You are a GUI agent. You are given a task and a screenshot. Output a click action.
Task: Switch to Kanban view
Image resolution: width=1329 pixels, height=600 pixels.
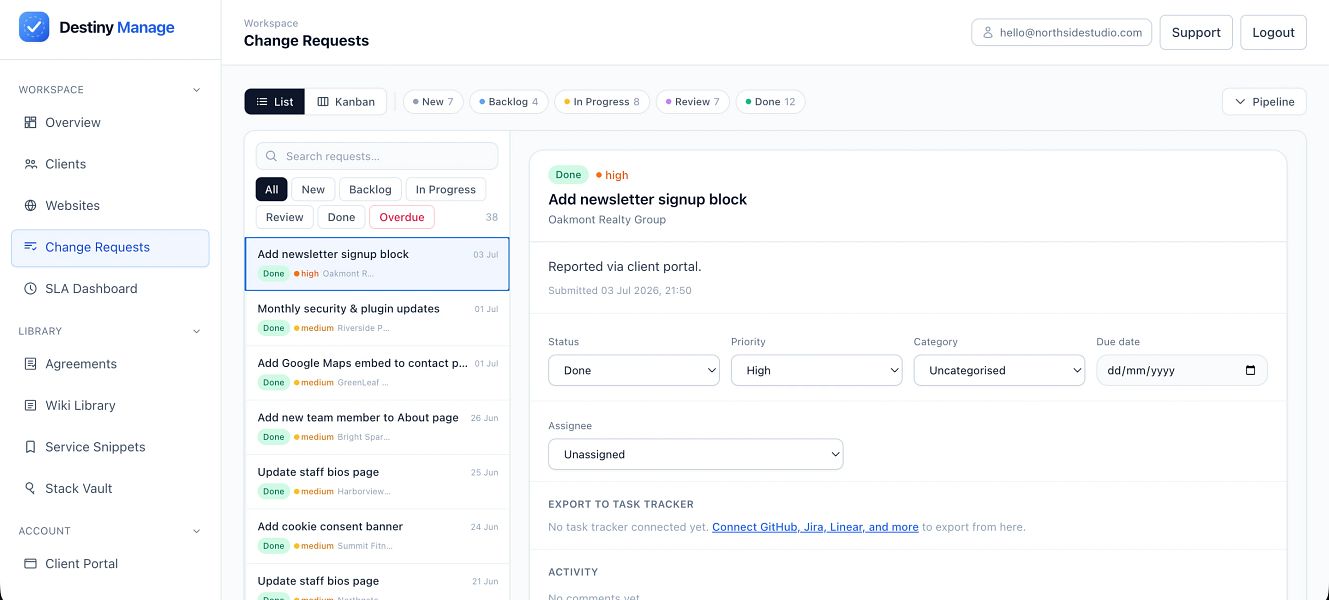346,102
